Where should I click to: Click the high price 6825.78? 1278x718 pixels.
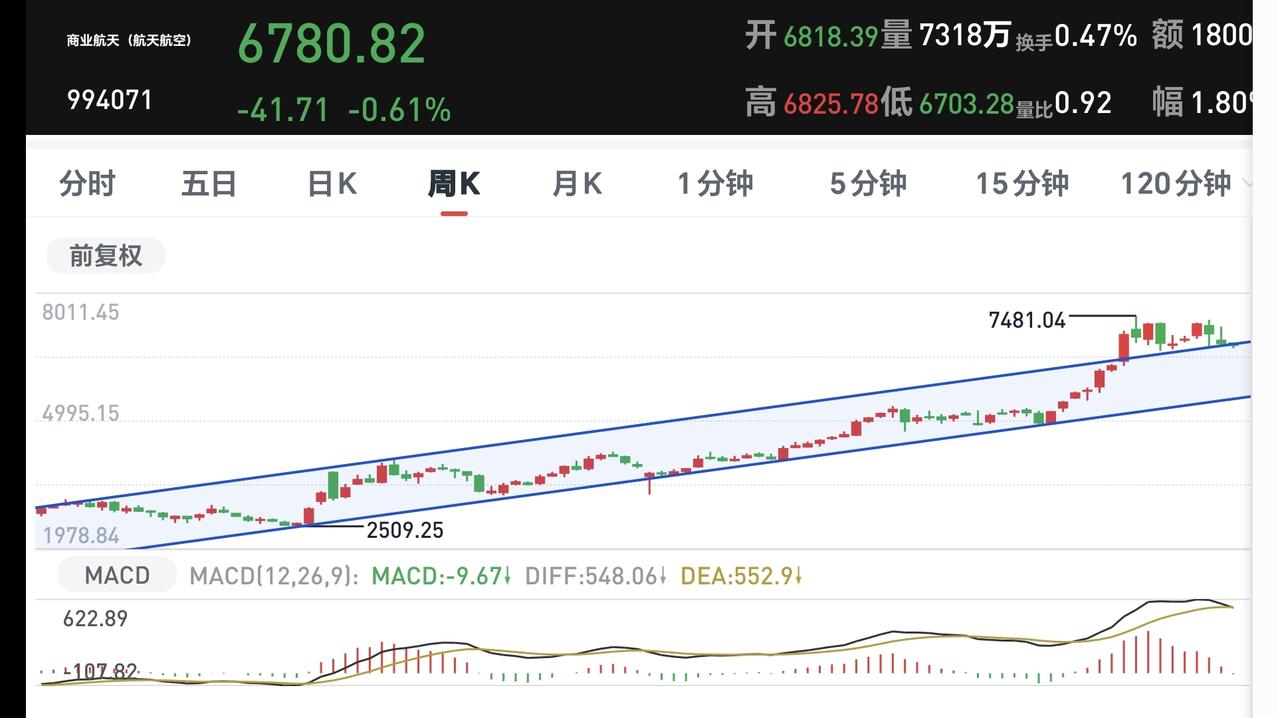pos(830,103)
